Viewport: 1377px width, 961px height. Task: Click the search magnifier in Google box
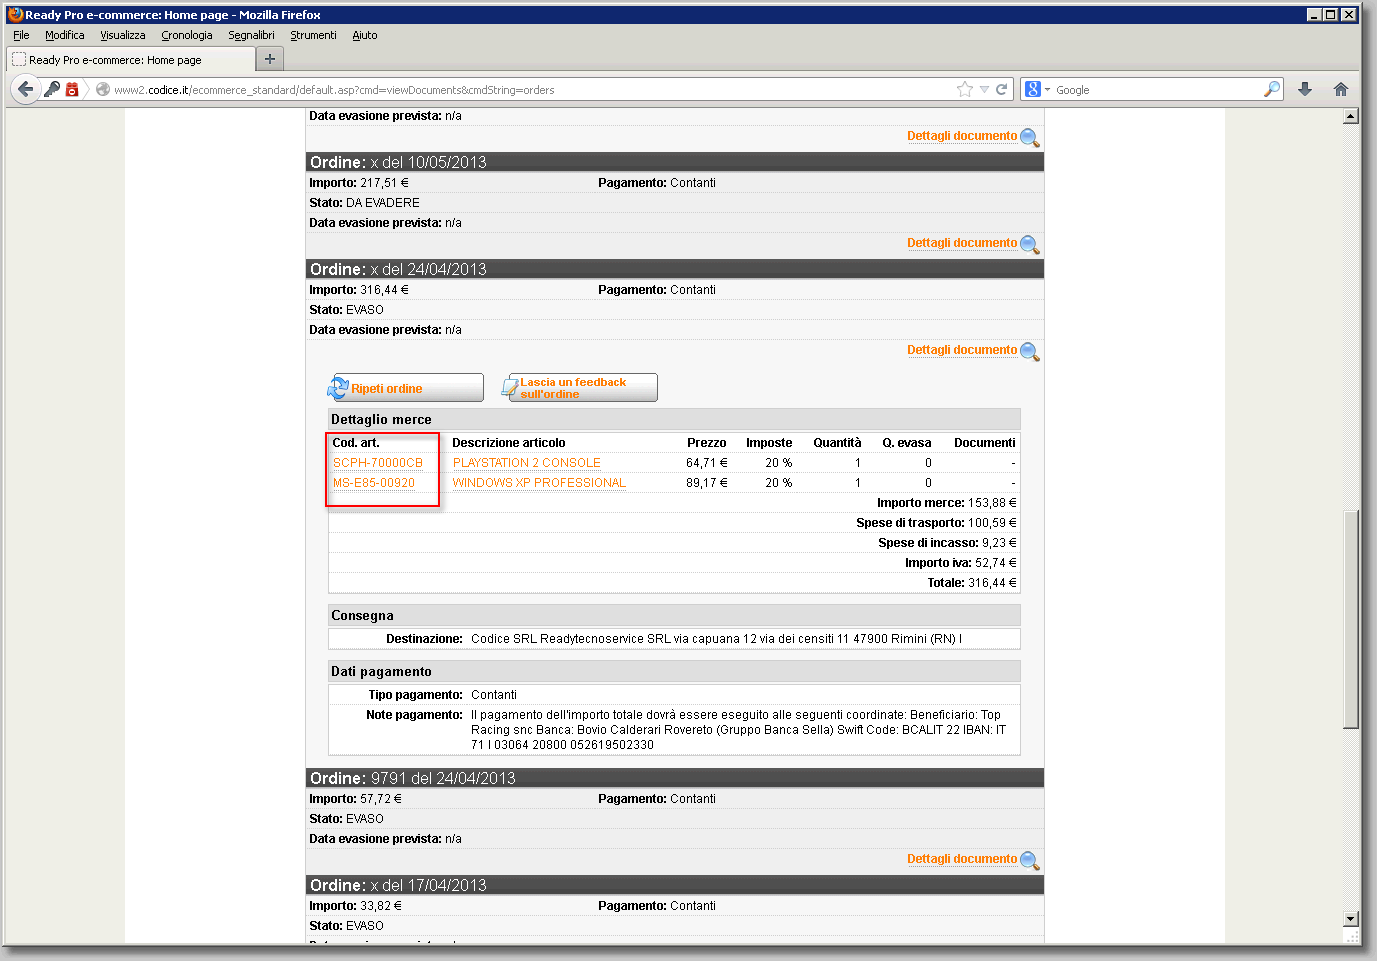[1271, 89]
